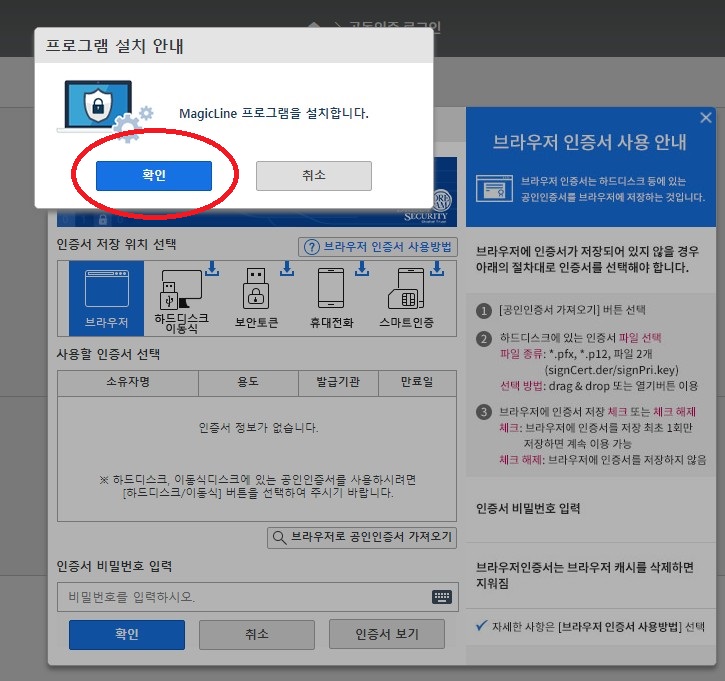Select 보안토큰 storage option
The height and width of the screenshot is (681, 725).
256,298
